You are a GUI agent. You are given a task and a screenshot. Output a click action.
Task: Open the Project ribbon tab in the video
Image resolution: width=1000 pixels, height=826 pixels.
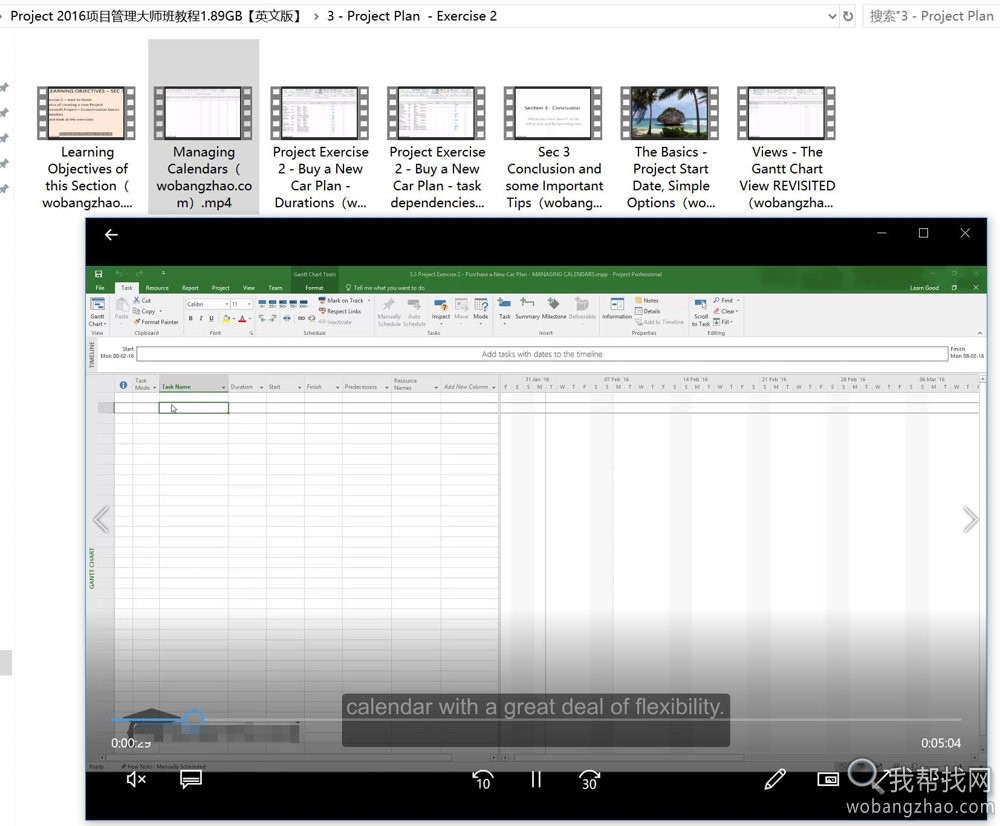click(x=221, y=288)
